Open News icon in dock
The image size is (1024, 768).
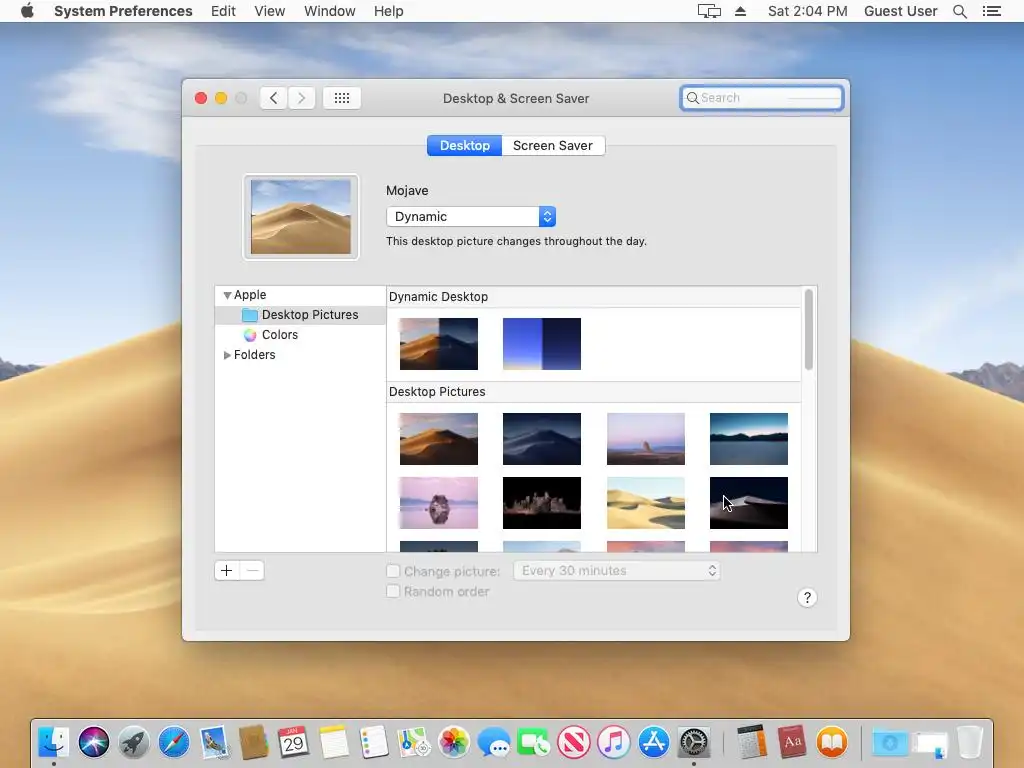(x=573, y=743)
